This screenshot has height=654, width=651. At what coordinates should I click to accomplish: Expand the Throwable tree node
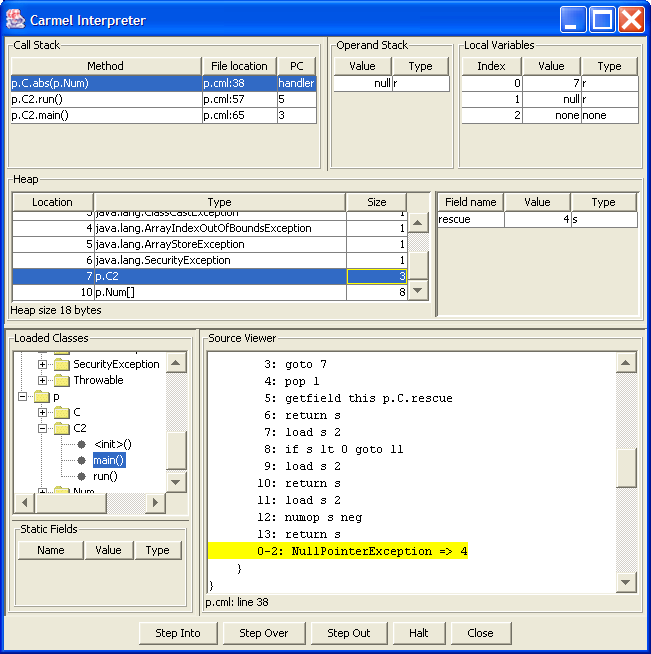tap(43, 380)
